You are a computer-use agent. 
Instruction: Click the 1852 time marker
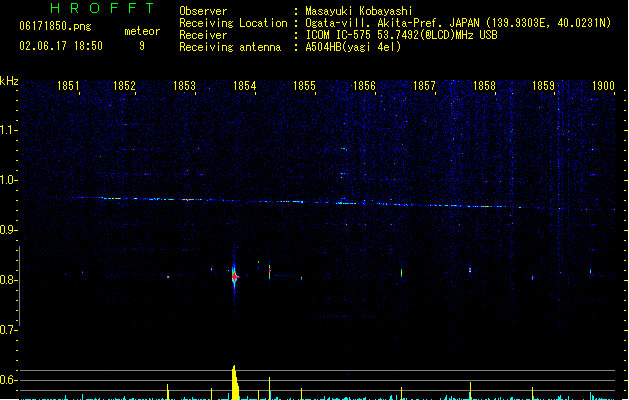(x=124, y=86)
